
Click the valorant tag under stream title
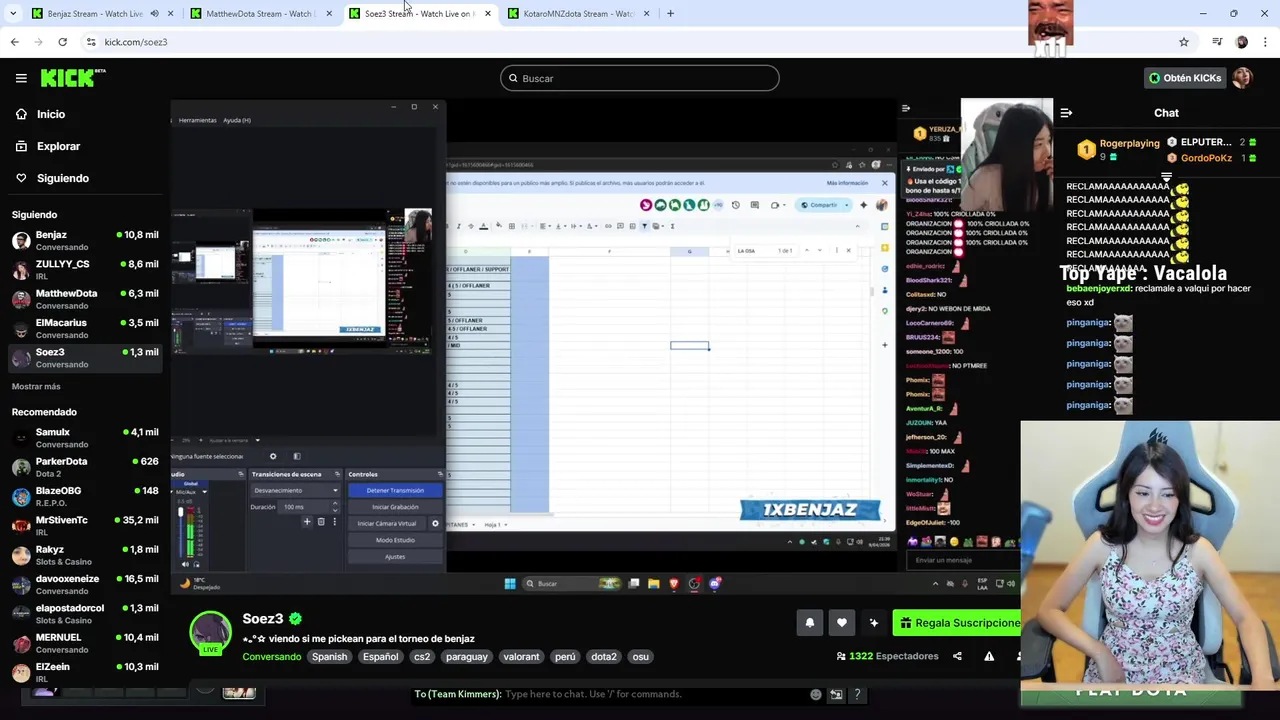(x=521, y=657)
